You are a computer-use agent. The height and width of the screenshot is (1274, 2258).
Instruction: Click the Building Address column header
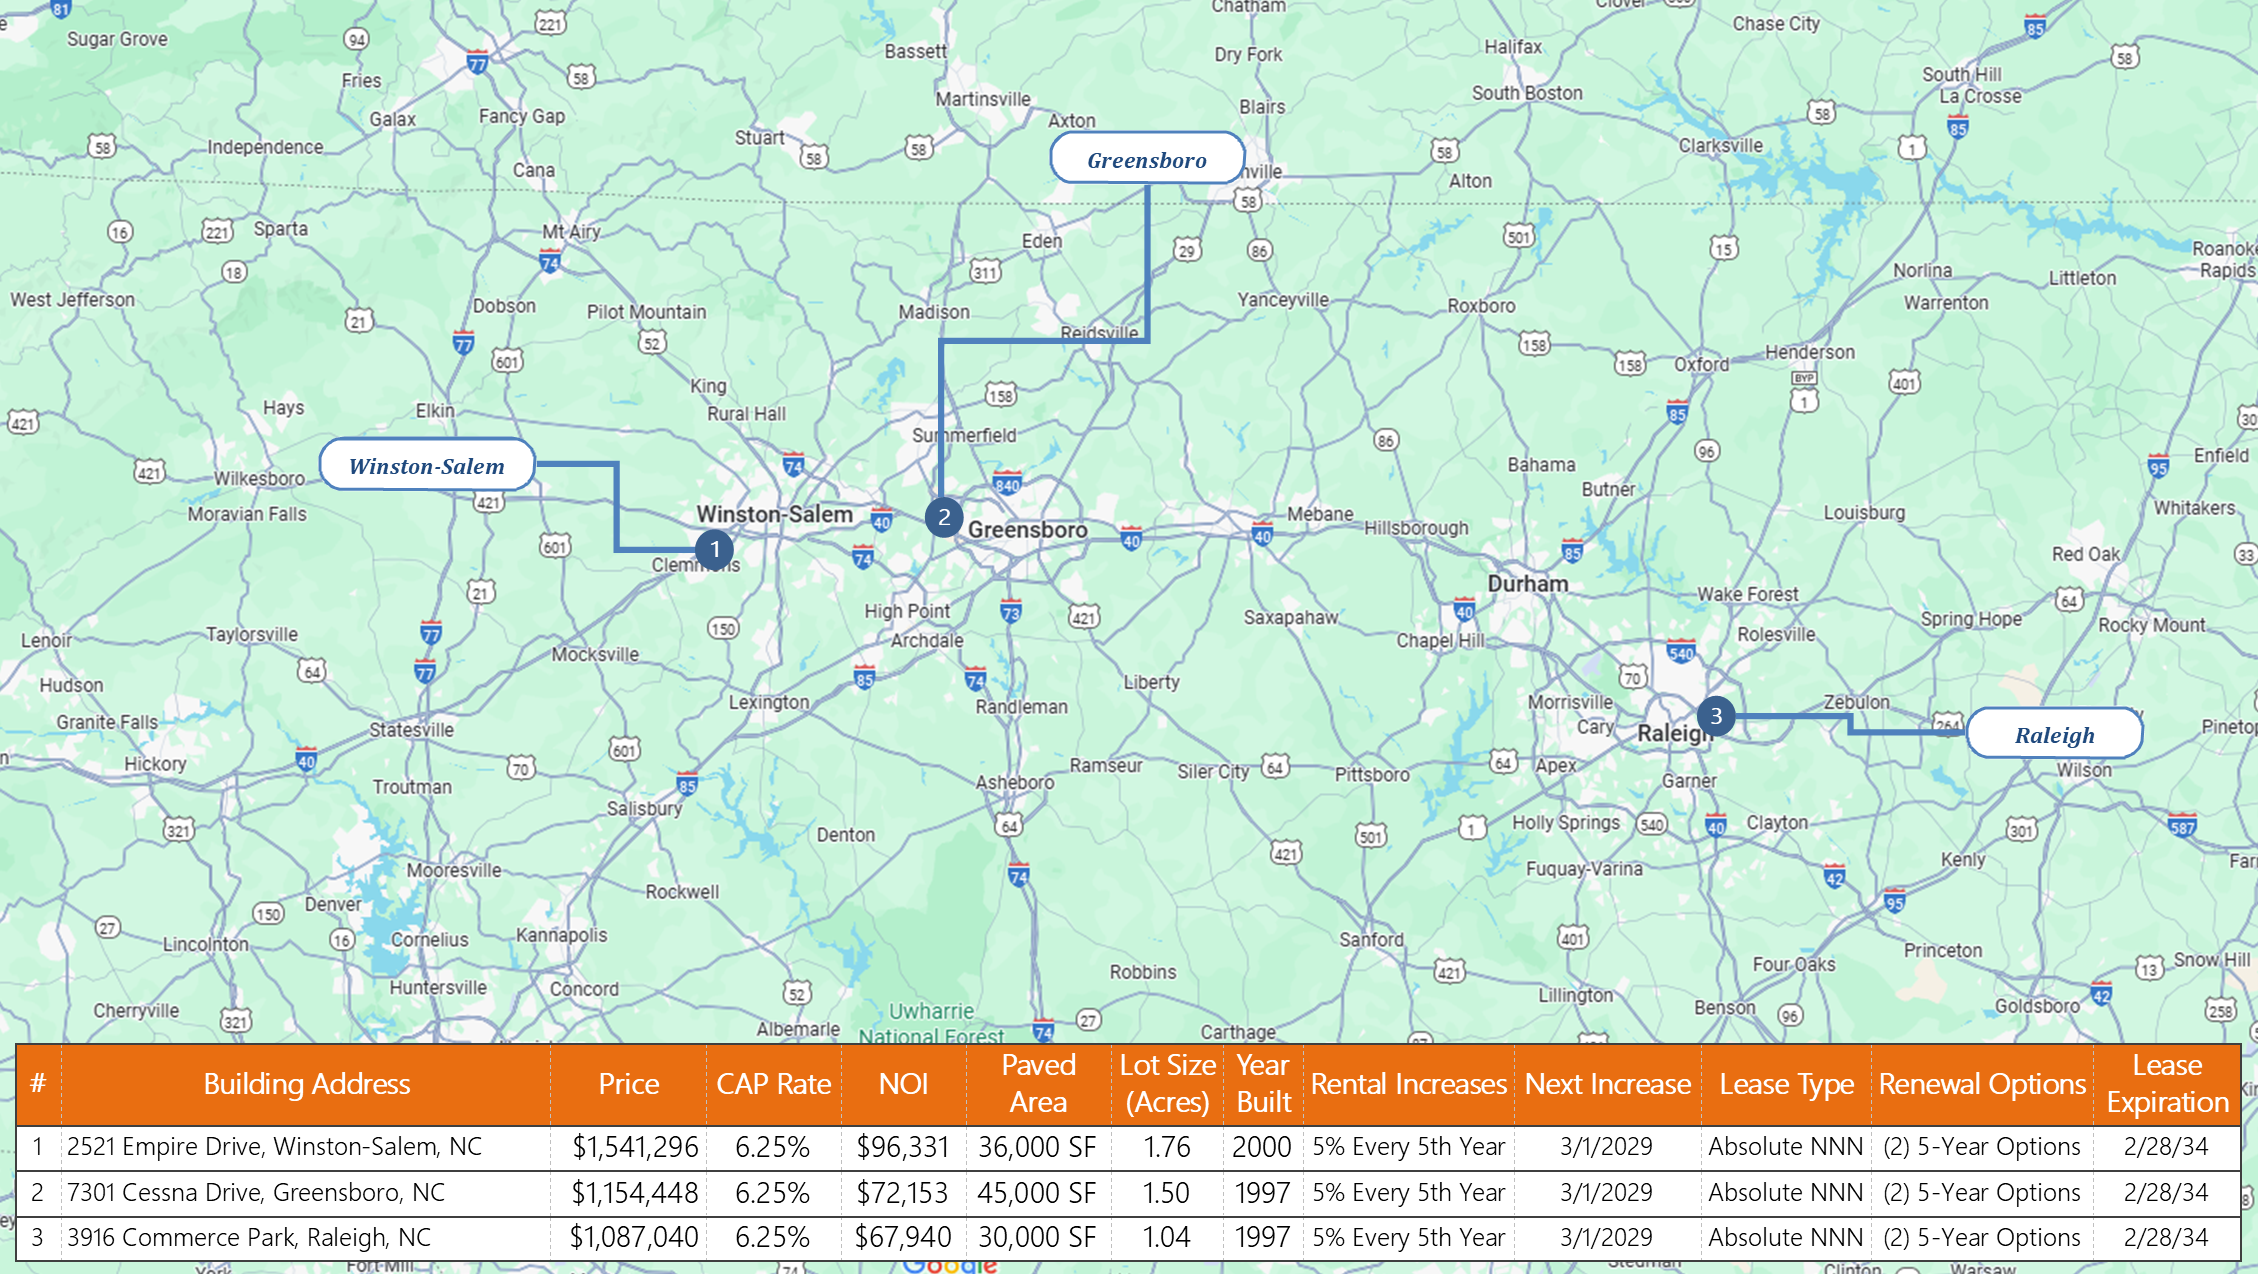pos(306,1084)
